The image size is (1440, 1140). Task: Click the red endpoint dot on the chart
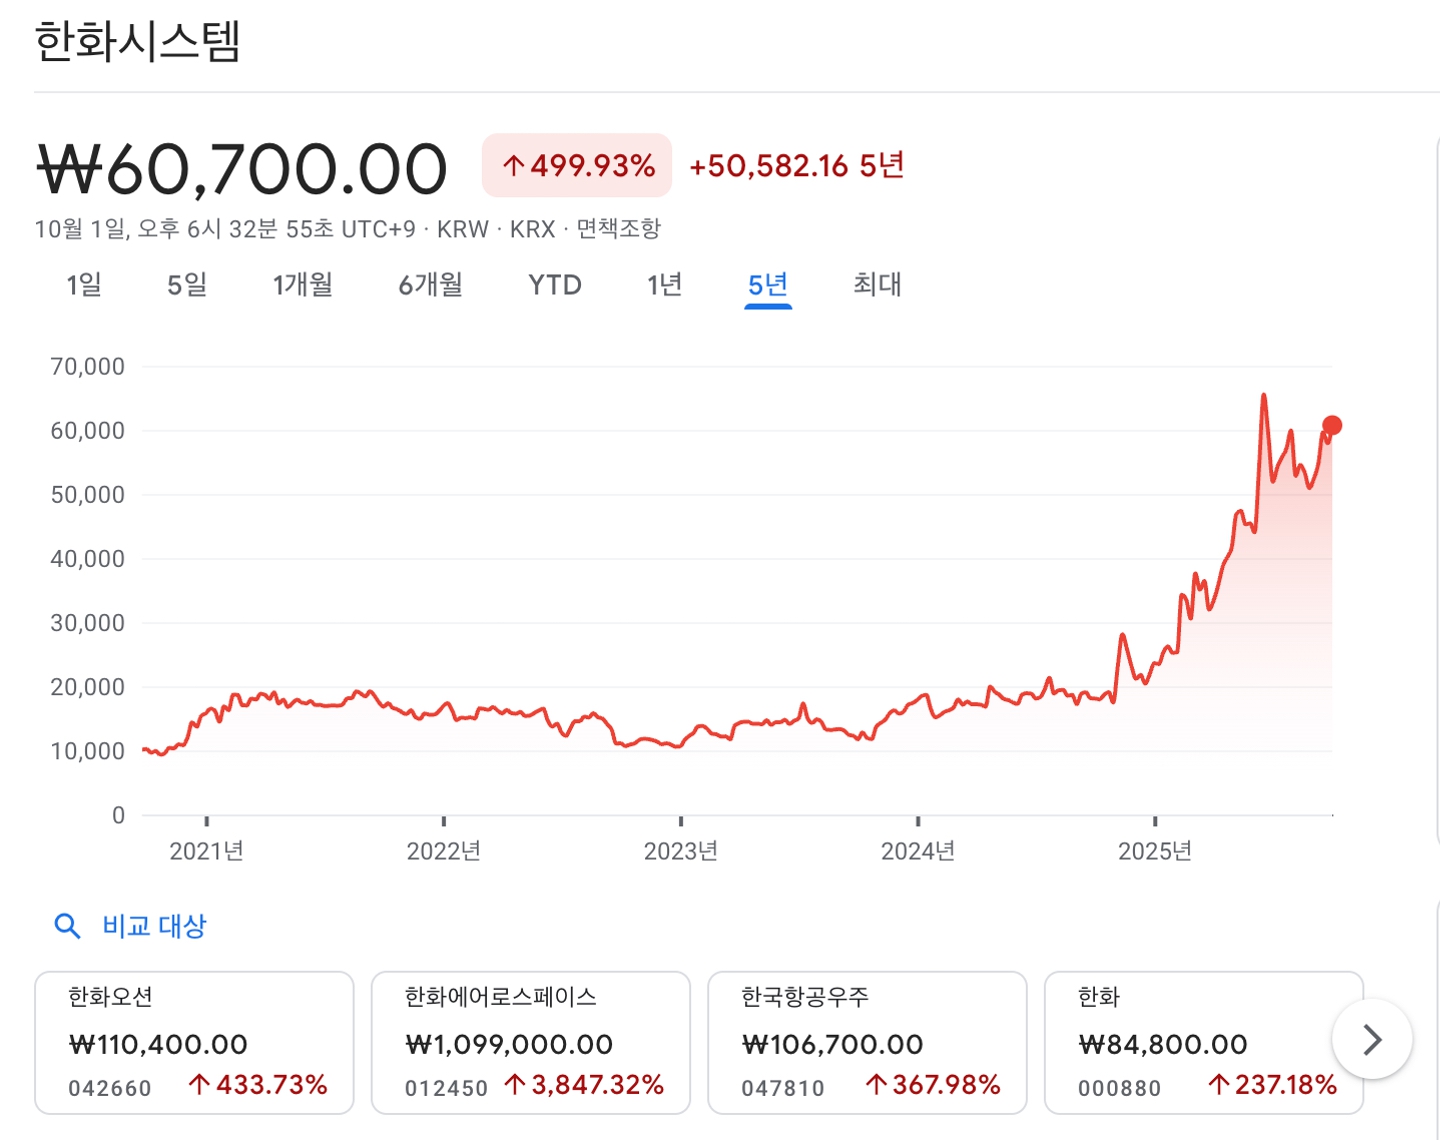pyautogui.click(x=1332, y=425)
